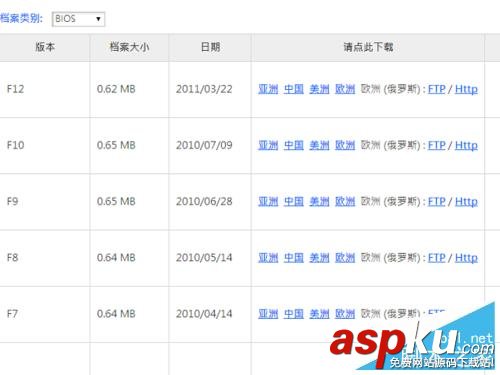
Task: Click the 欧洲 link in F8 row
Action: [x=345, y=258]
